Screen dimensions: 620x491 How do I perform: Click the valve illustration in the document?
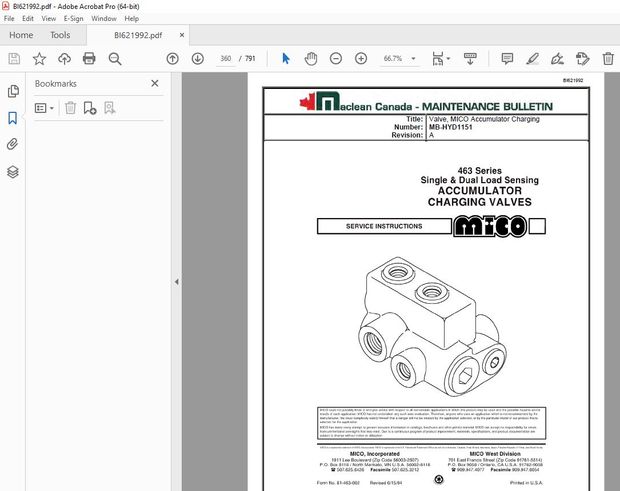point(433,327)
